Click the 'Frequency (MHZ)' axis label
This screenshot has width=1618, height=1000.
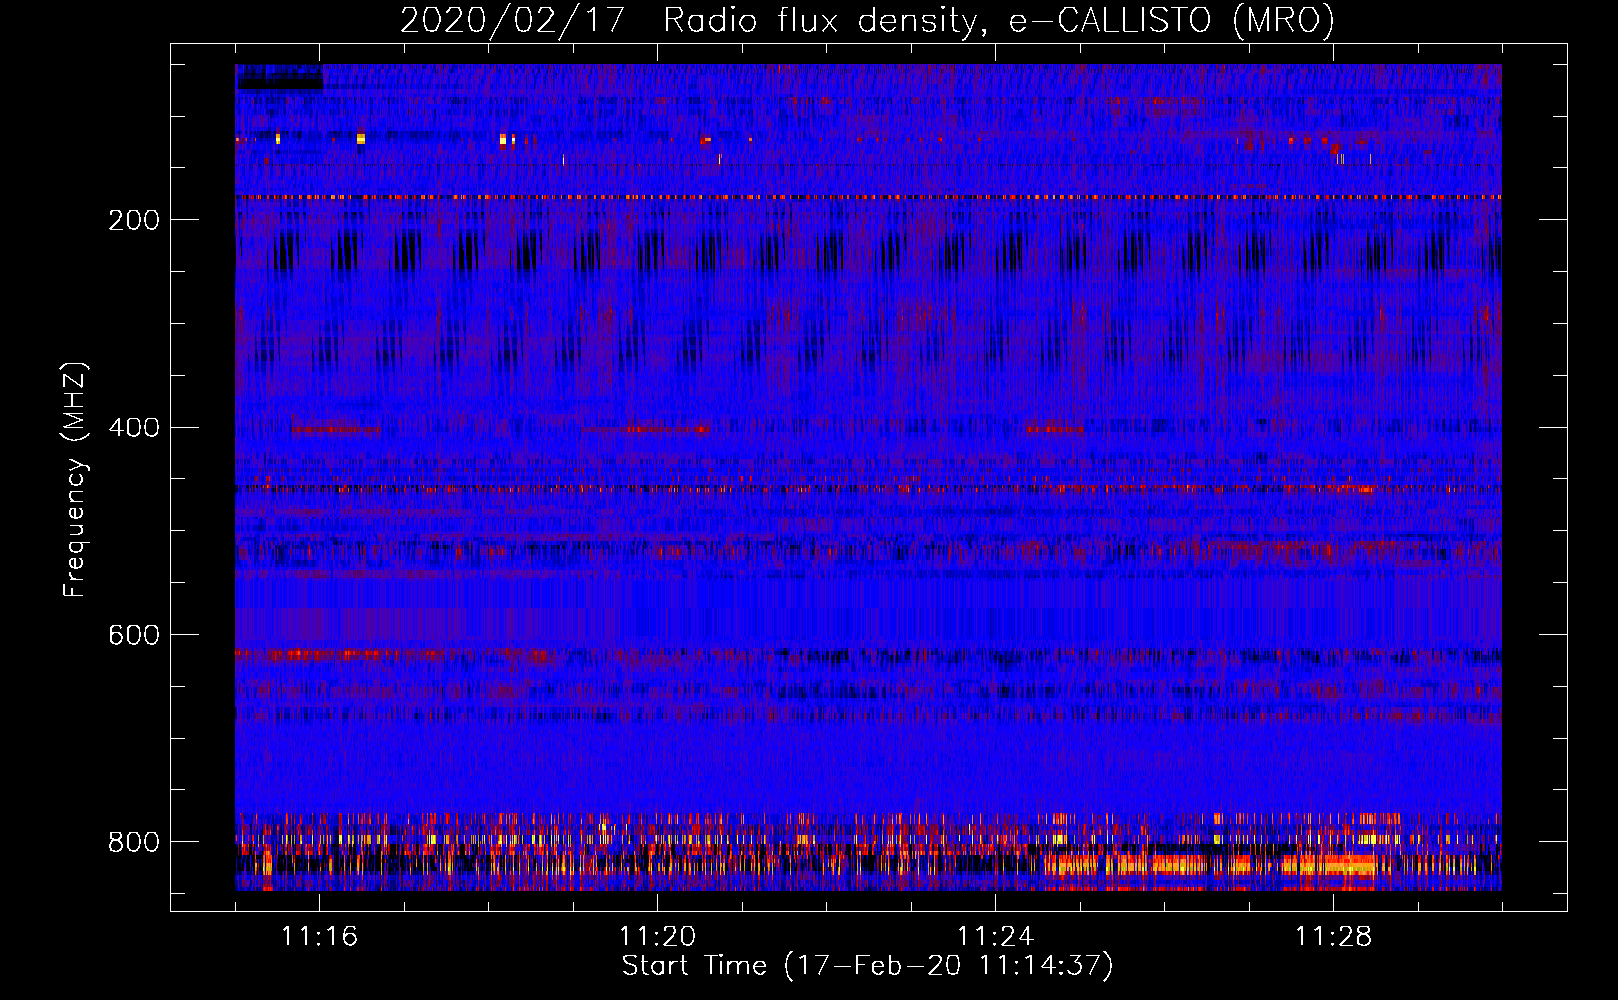[74, 479]
